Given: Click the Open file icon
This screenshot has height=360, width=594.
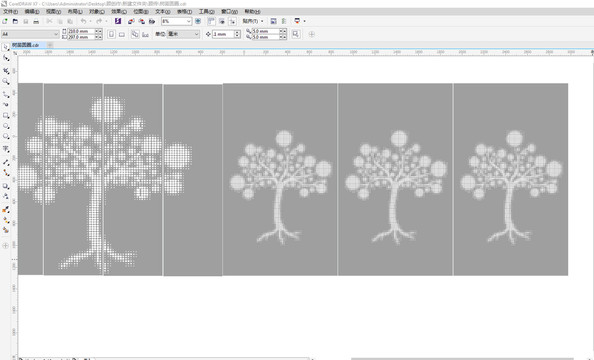Looking at the screenshot, I should click(15, 21).
